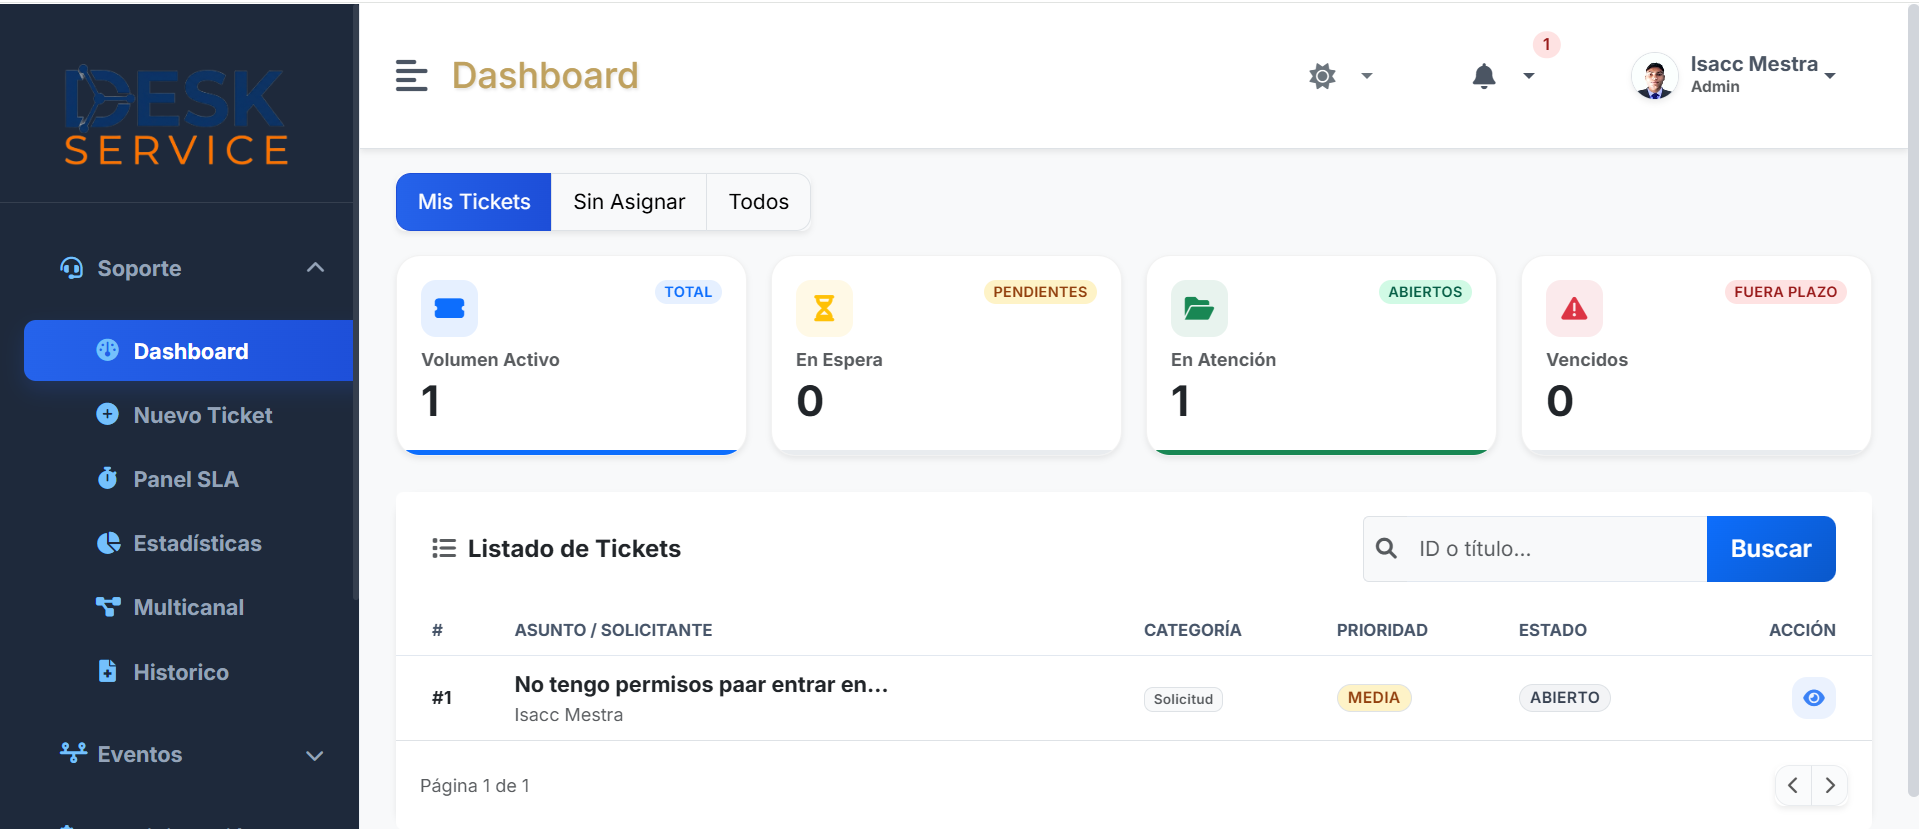The height and width of the screenshot is (829, 1919).
Task: Click the Nuevo Ticket plus icon
Action: point(108,414)
